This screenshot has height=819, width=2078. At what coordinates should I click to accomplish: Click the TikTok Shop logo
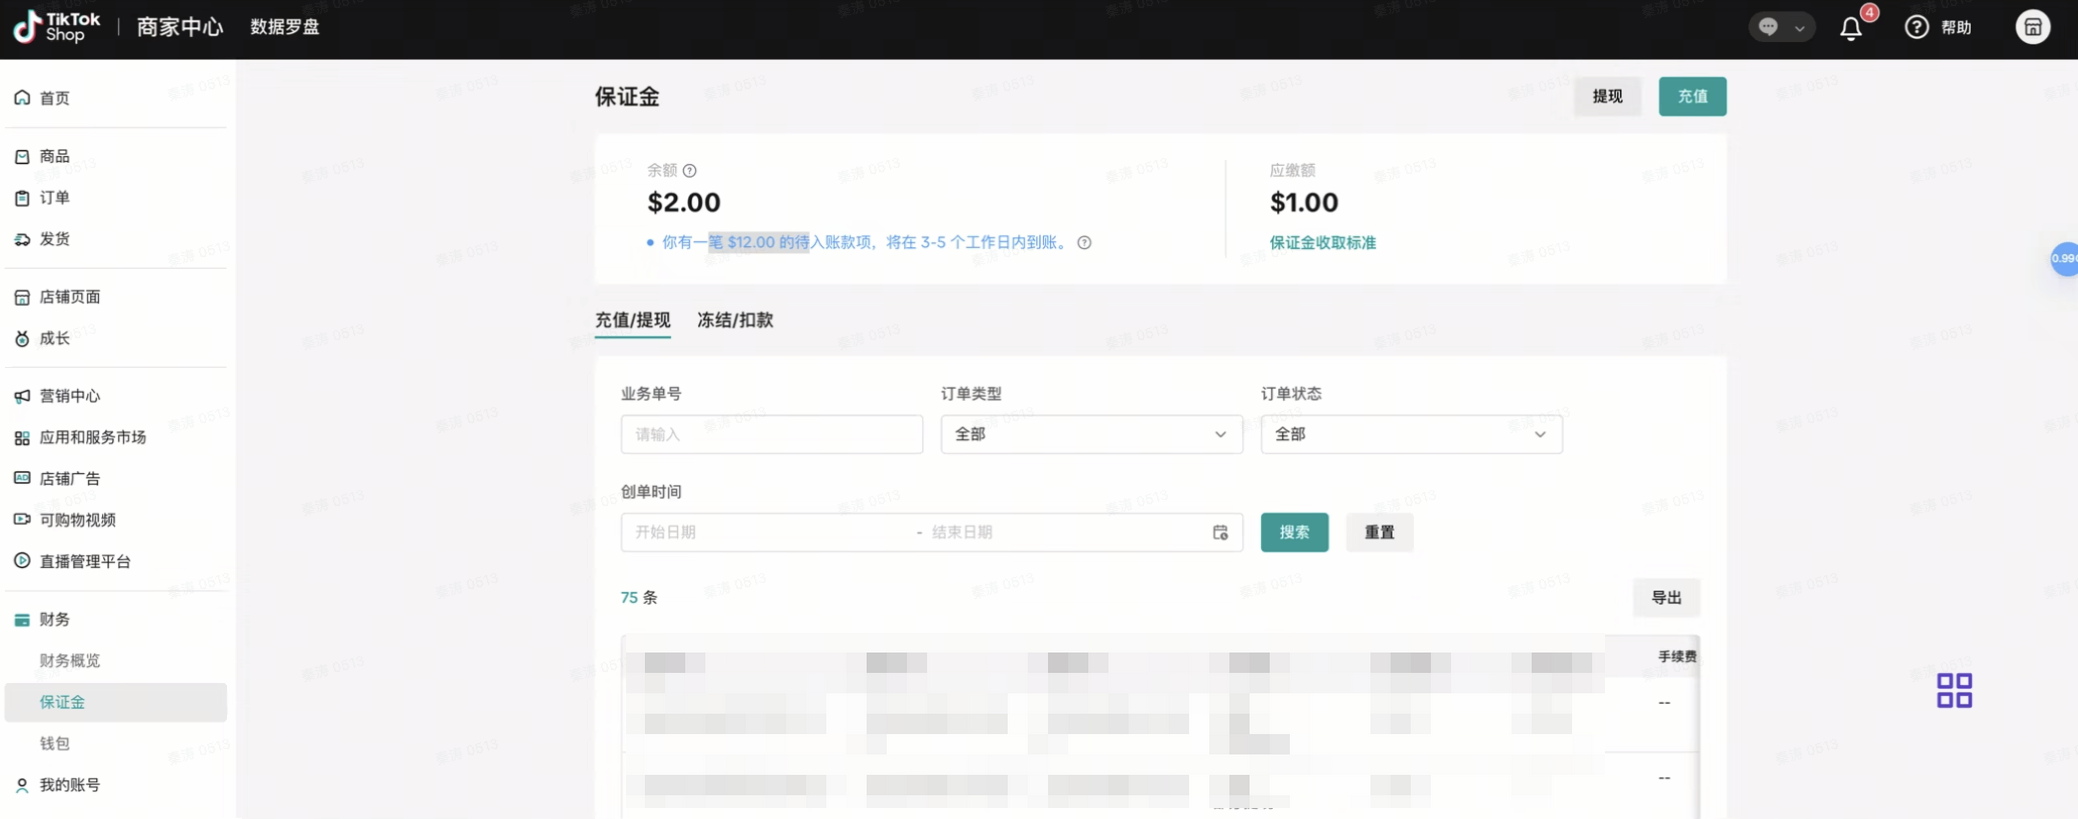(x=57, y=27)
